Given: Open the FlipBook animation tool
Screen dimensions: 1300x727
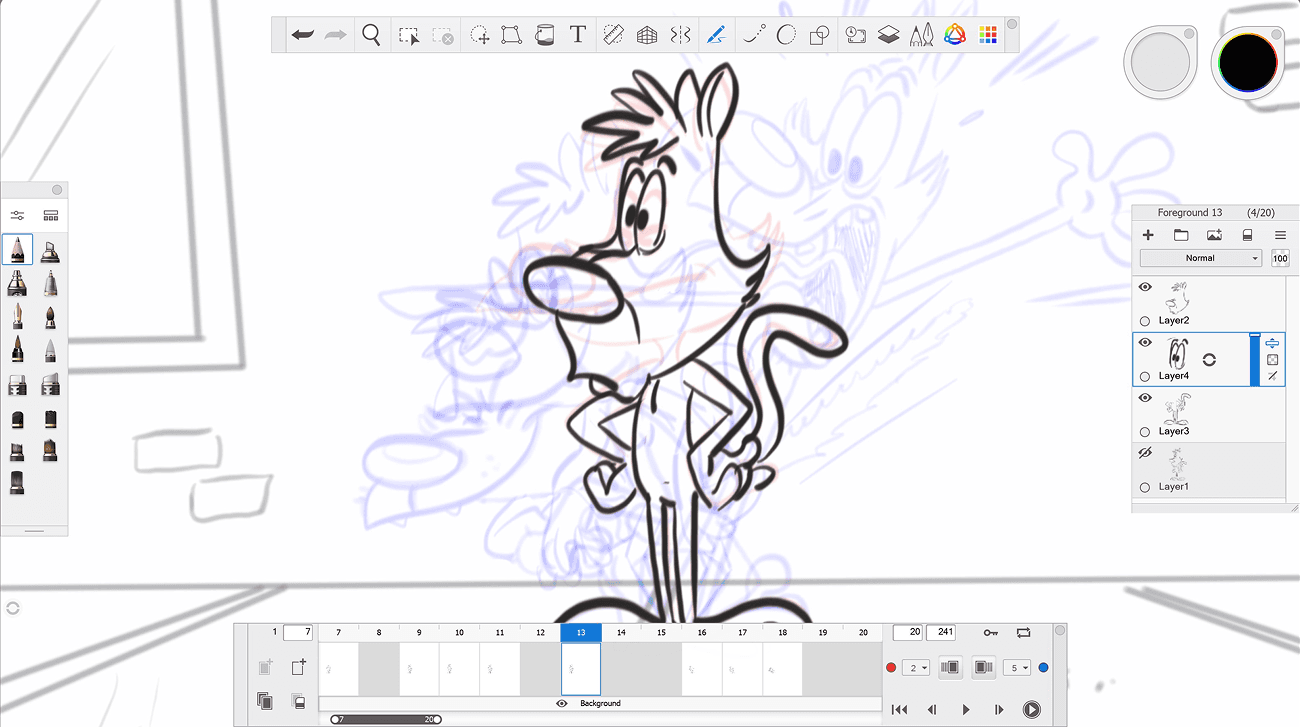Looking at the screenshot, I should point(855,35).
